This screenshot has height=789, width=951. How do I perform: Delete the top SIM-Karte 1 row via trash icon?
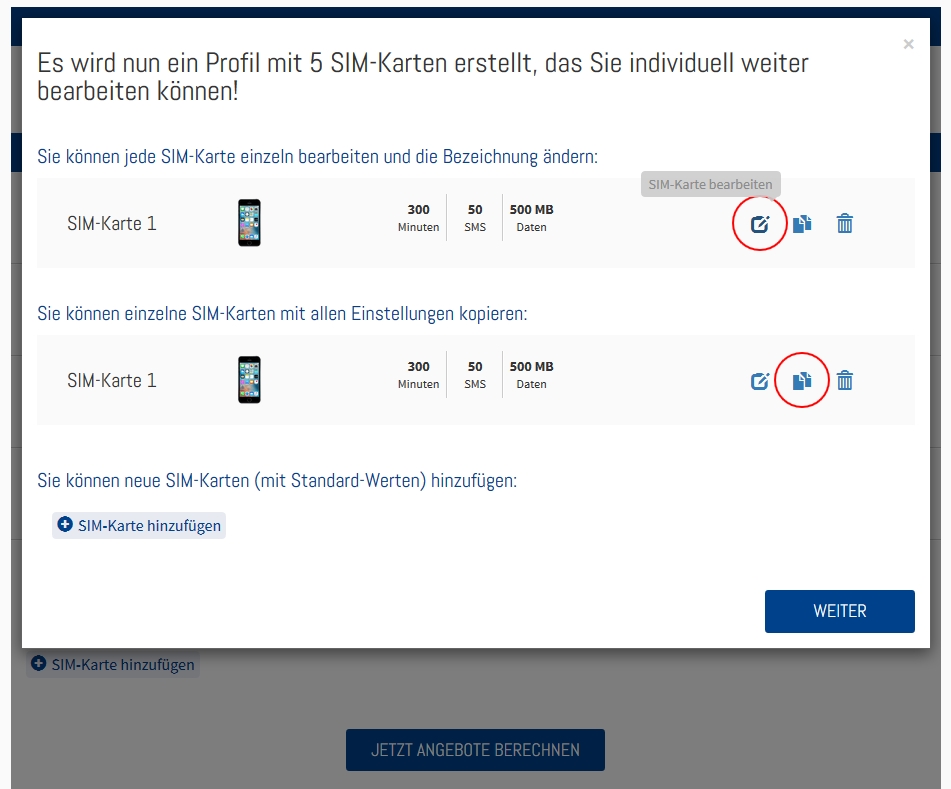coord(845,224)
